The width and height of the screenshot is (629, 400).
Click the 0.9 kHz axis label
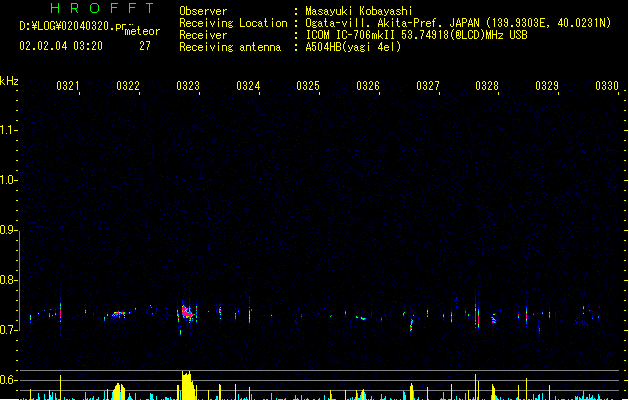pos(7,230)
